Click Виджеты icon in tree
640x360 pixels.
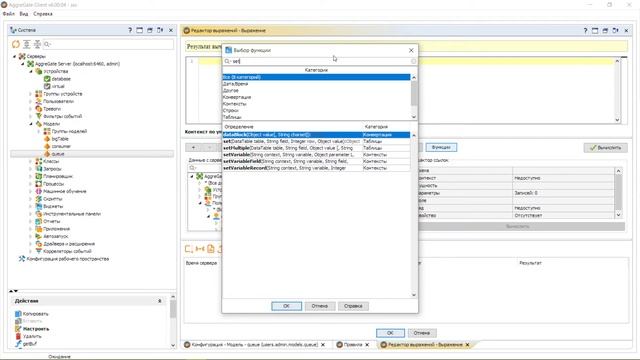click(39, 206)
